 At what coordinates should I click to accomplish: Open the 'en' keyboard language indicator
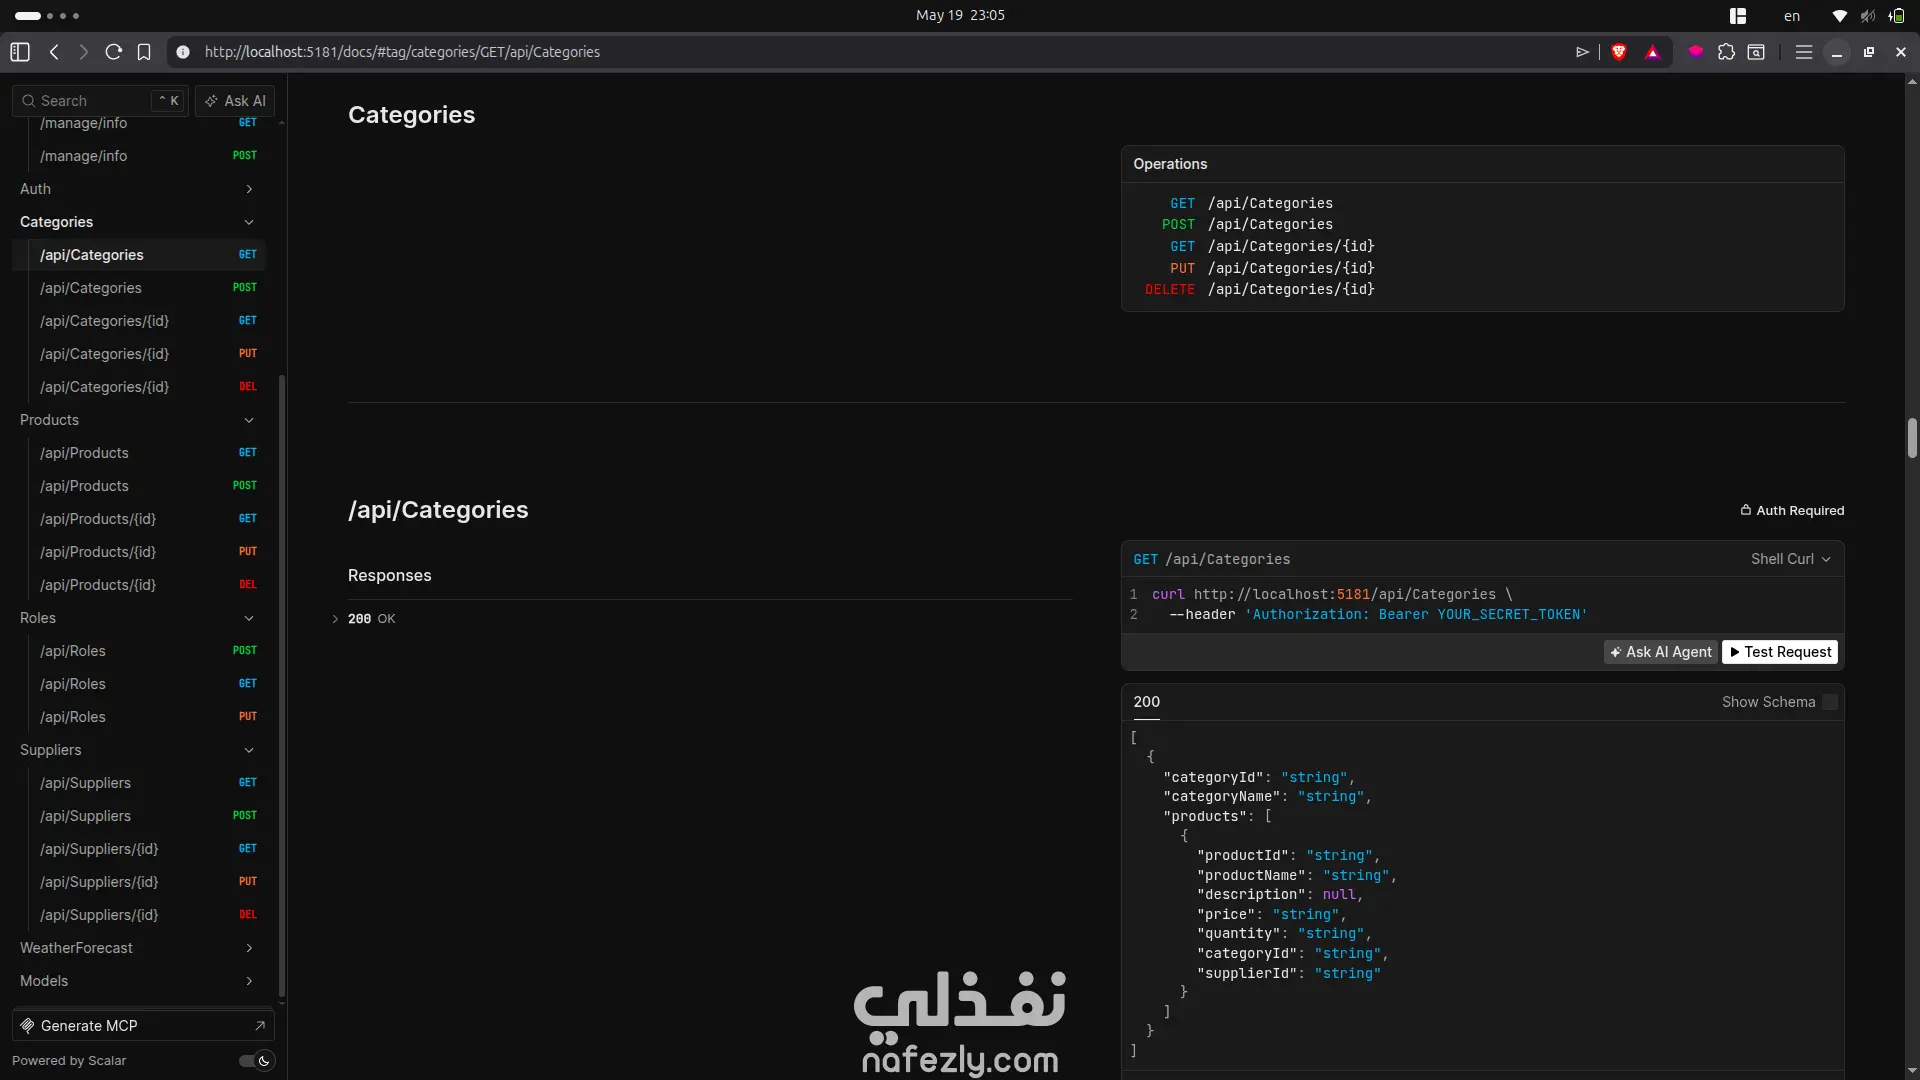pyautogui.click(x=1792, y=16)
